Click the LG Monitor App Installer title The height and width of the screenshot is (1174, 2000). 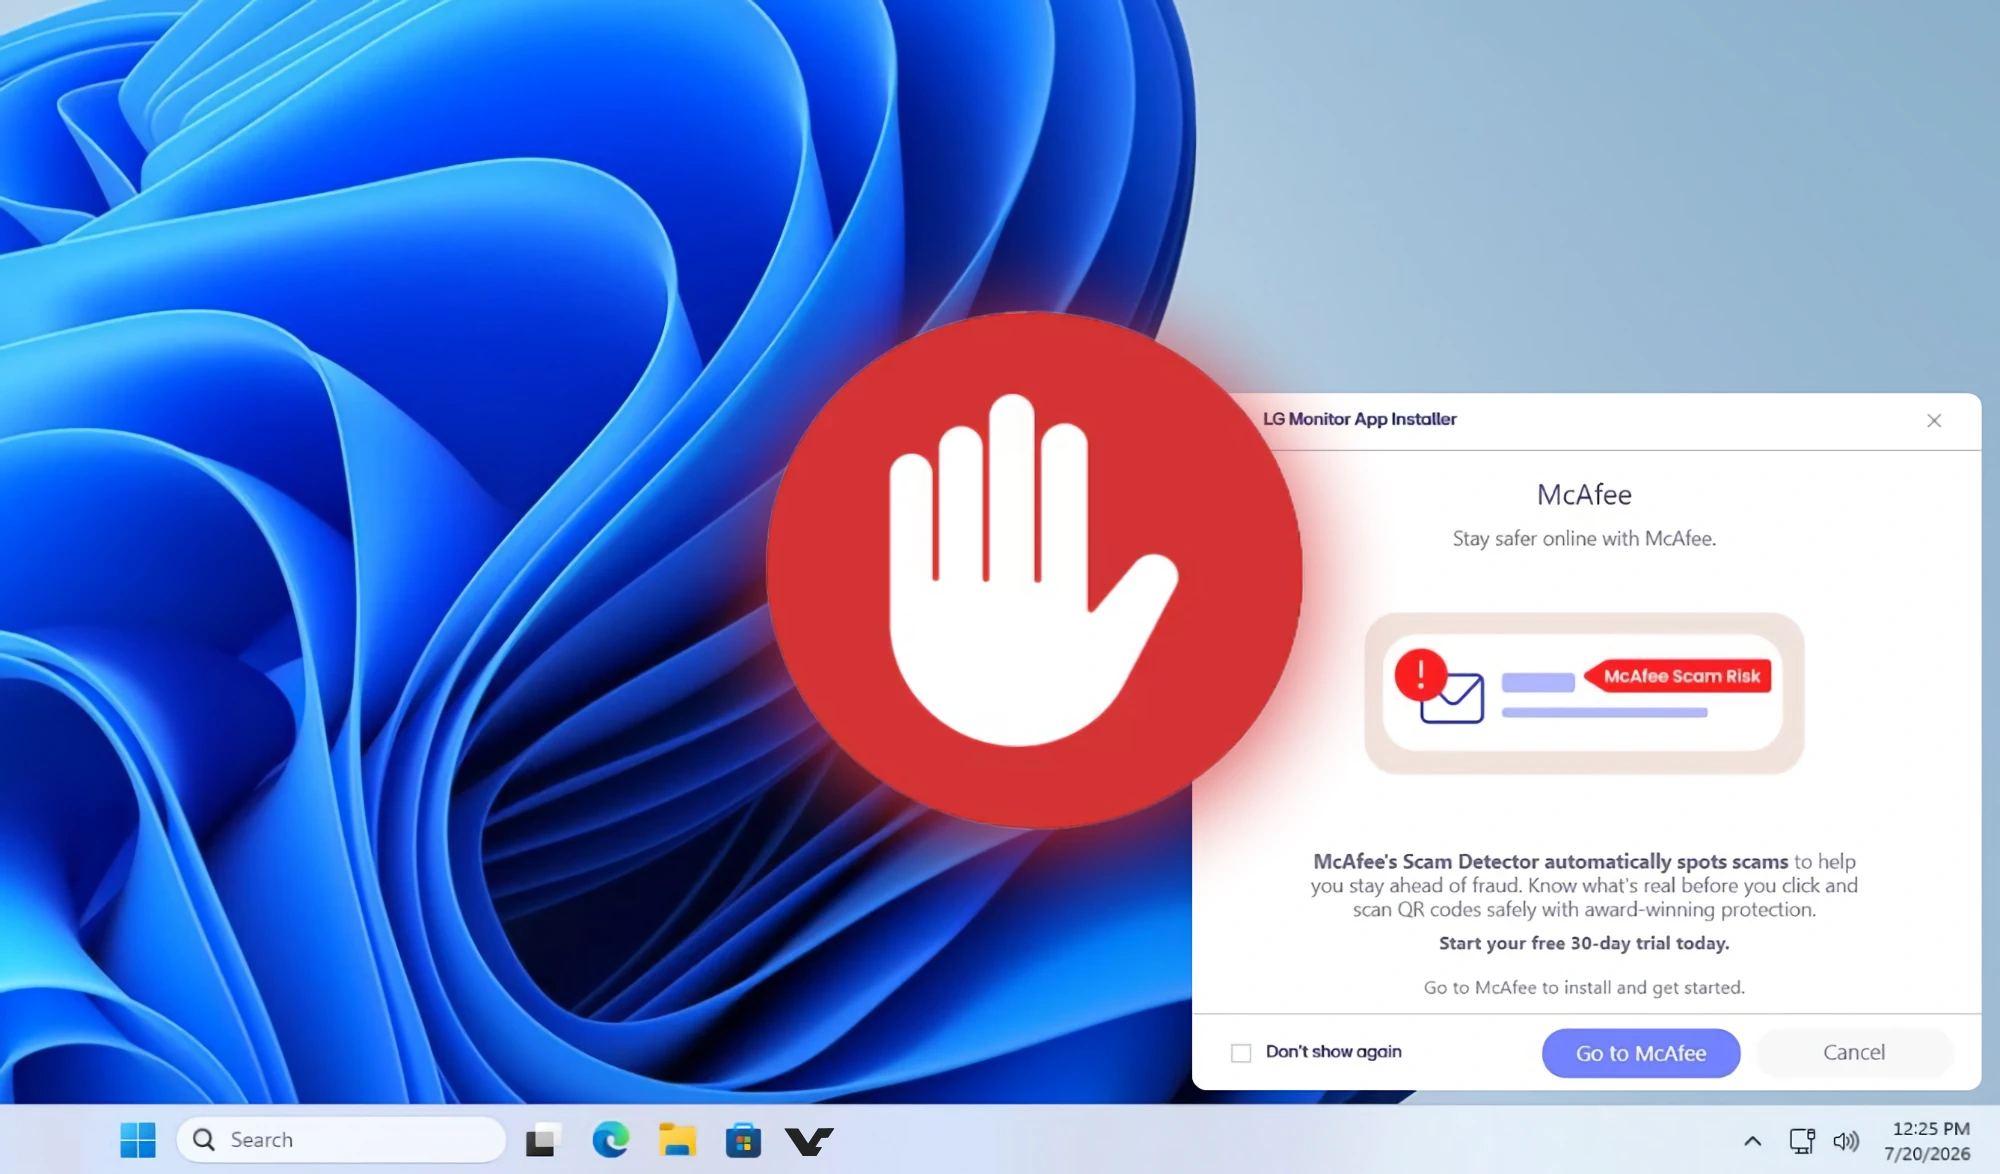tap(1359, 419)
